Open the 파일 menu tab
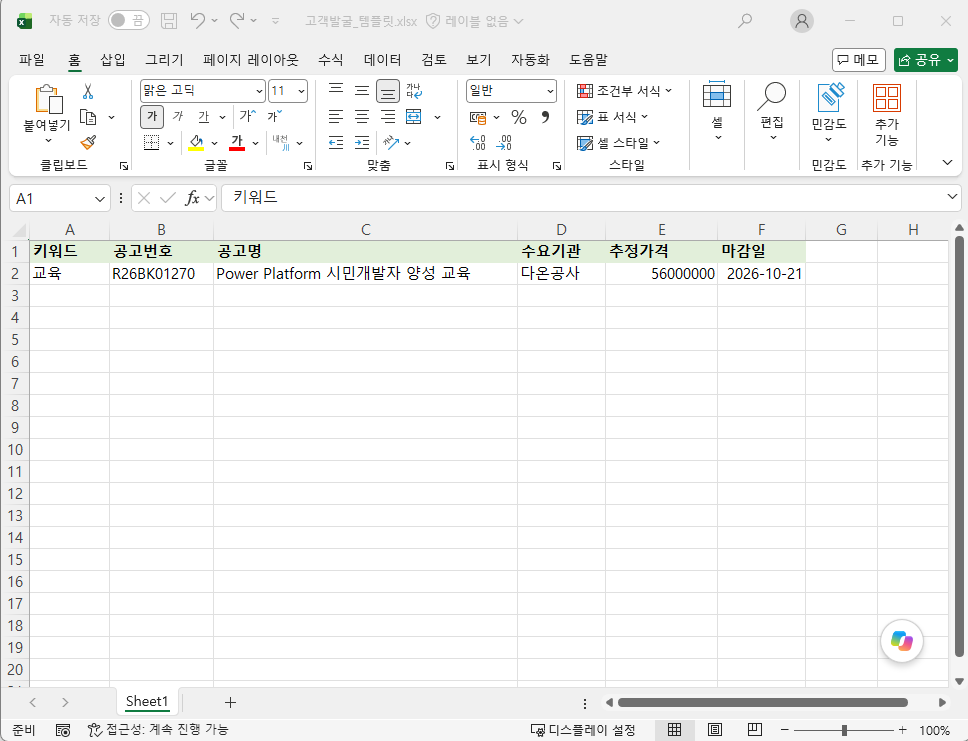Viewport: 968px width, 741px height. point(31,59)
